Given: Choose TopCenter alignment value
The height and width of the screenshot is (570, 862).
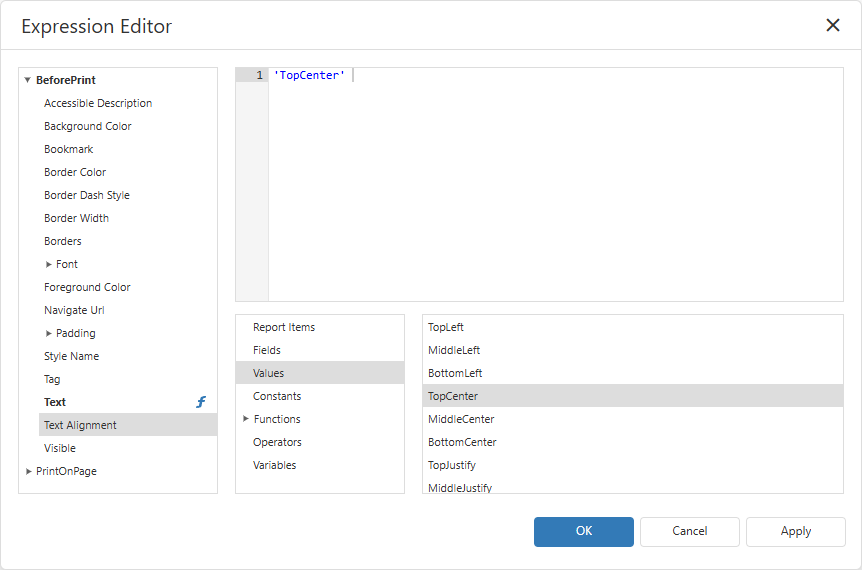Looking at the screenshot, I should pos(633,396).
